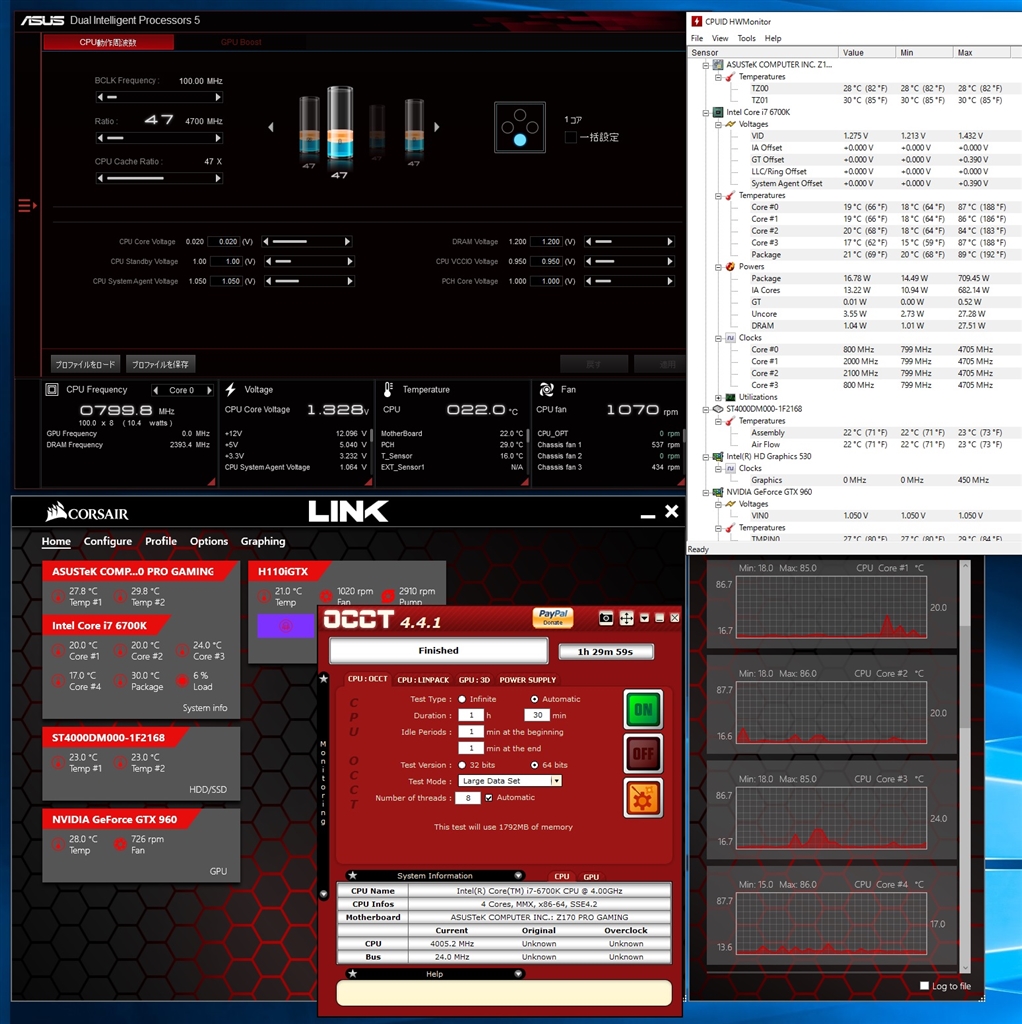Click the H110iGTX Pump icon in Corsair Link
The width and height of the screenshot is (1022, 1024).
click(389, 596)
